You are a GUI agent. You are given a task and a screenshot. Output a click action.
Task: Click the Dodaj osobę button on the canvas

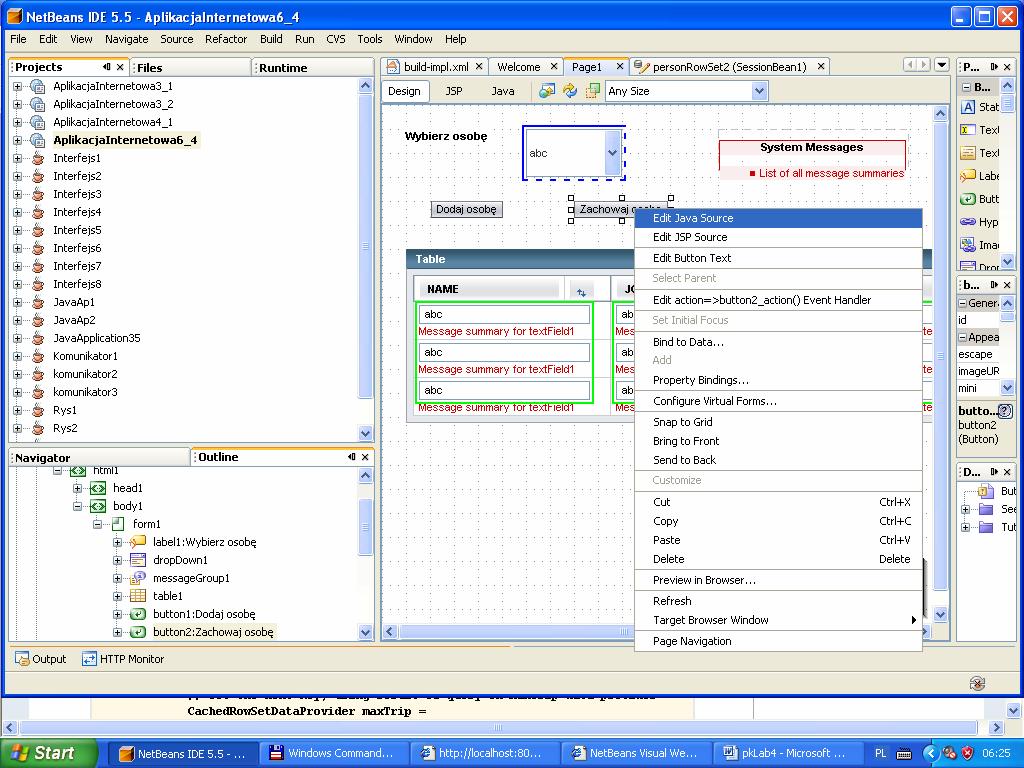click(466, 209)
